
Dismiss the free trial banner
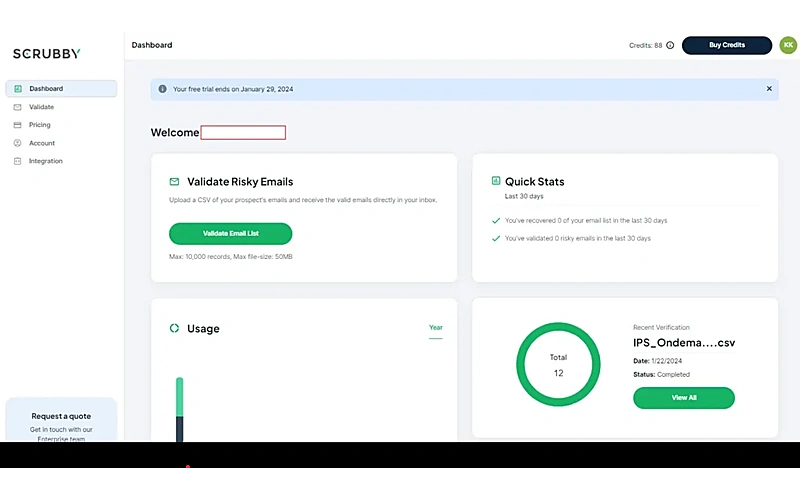coord(769,89)
